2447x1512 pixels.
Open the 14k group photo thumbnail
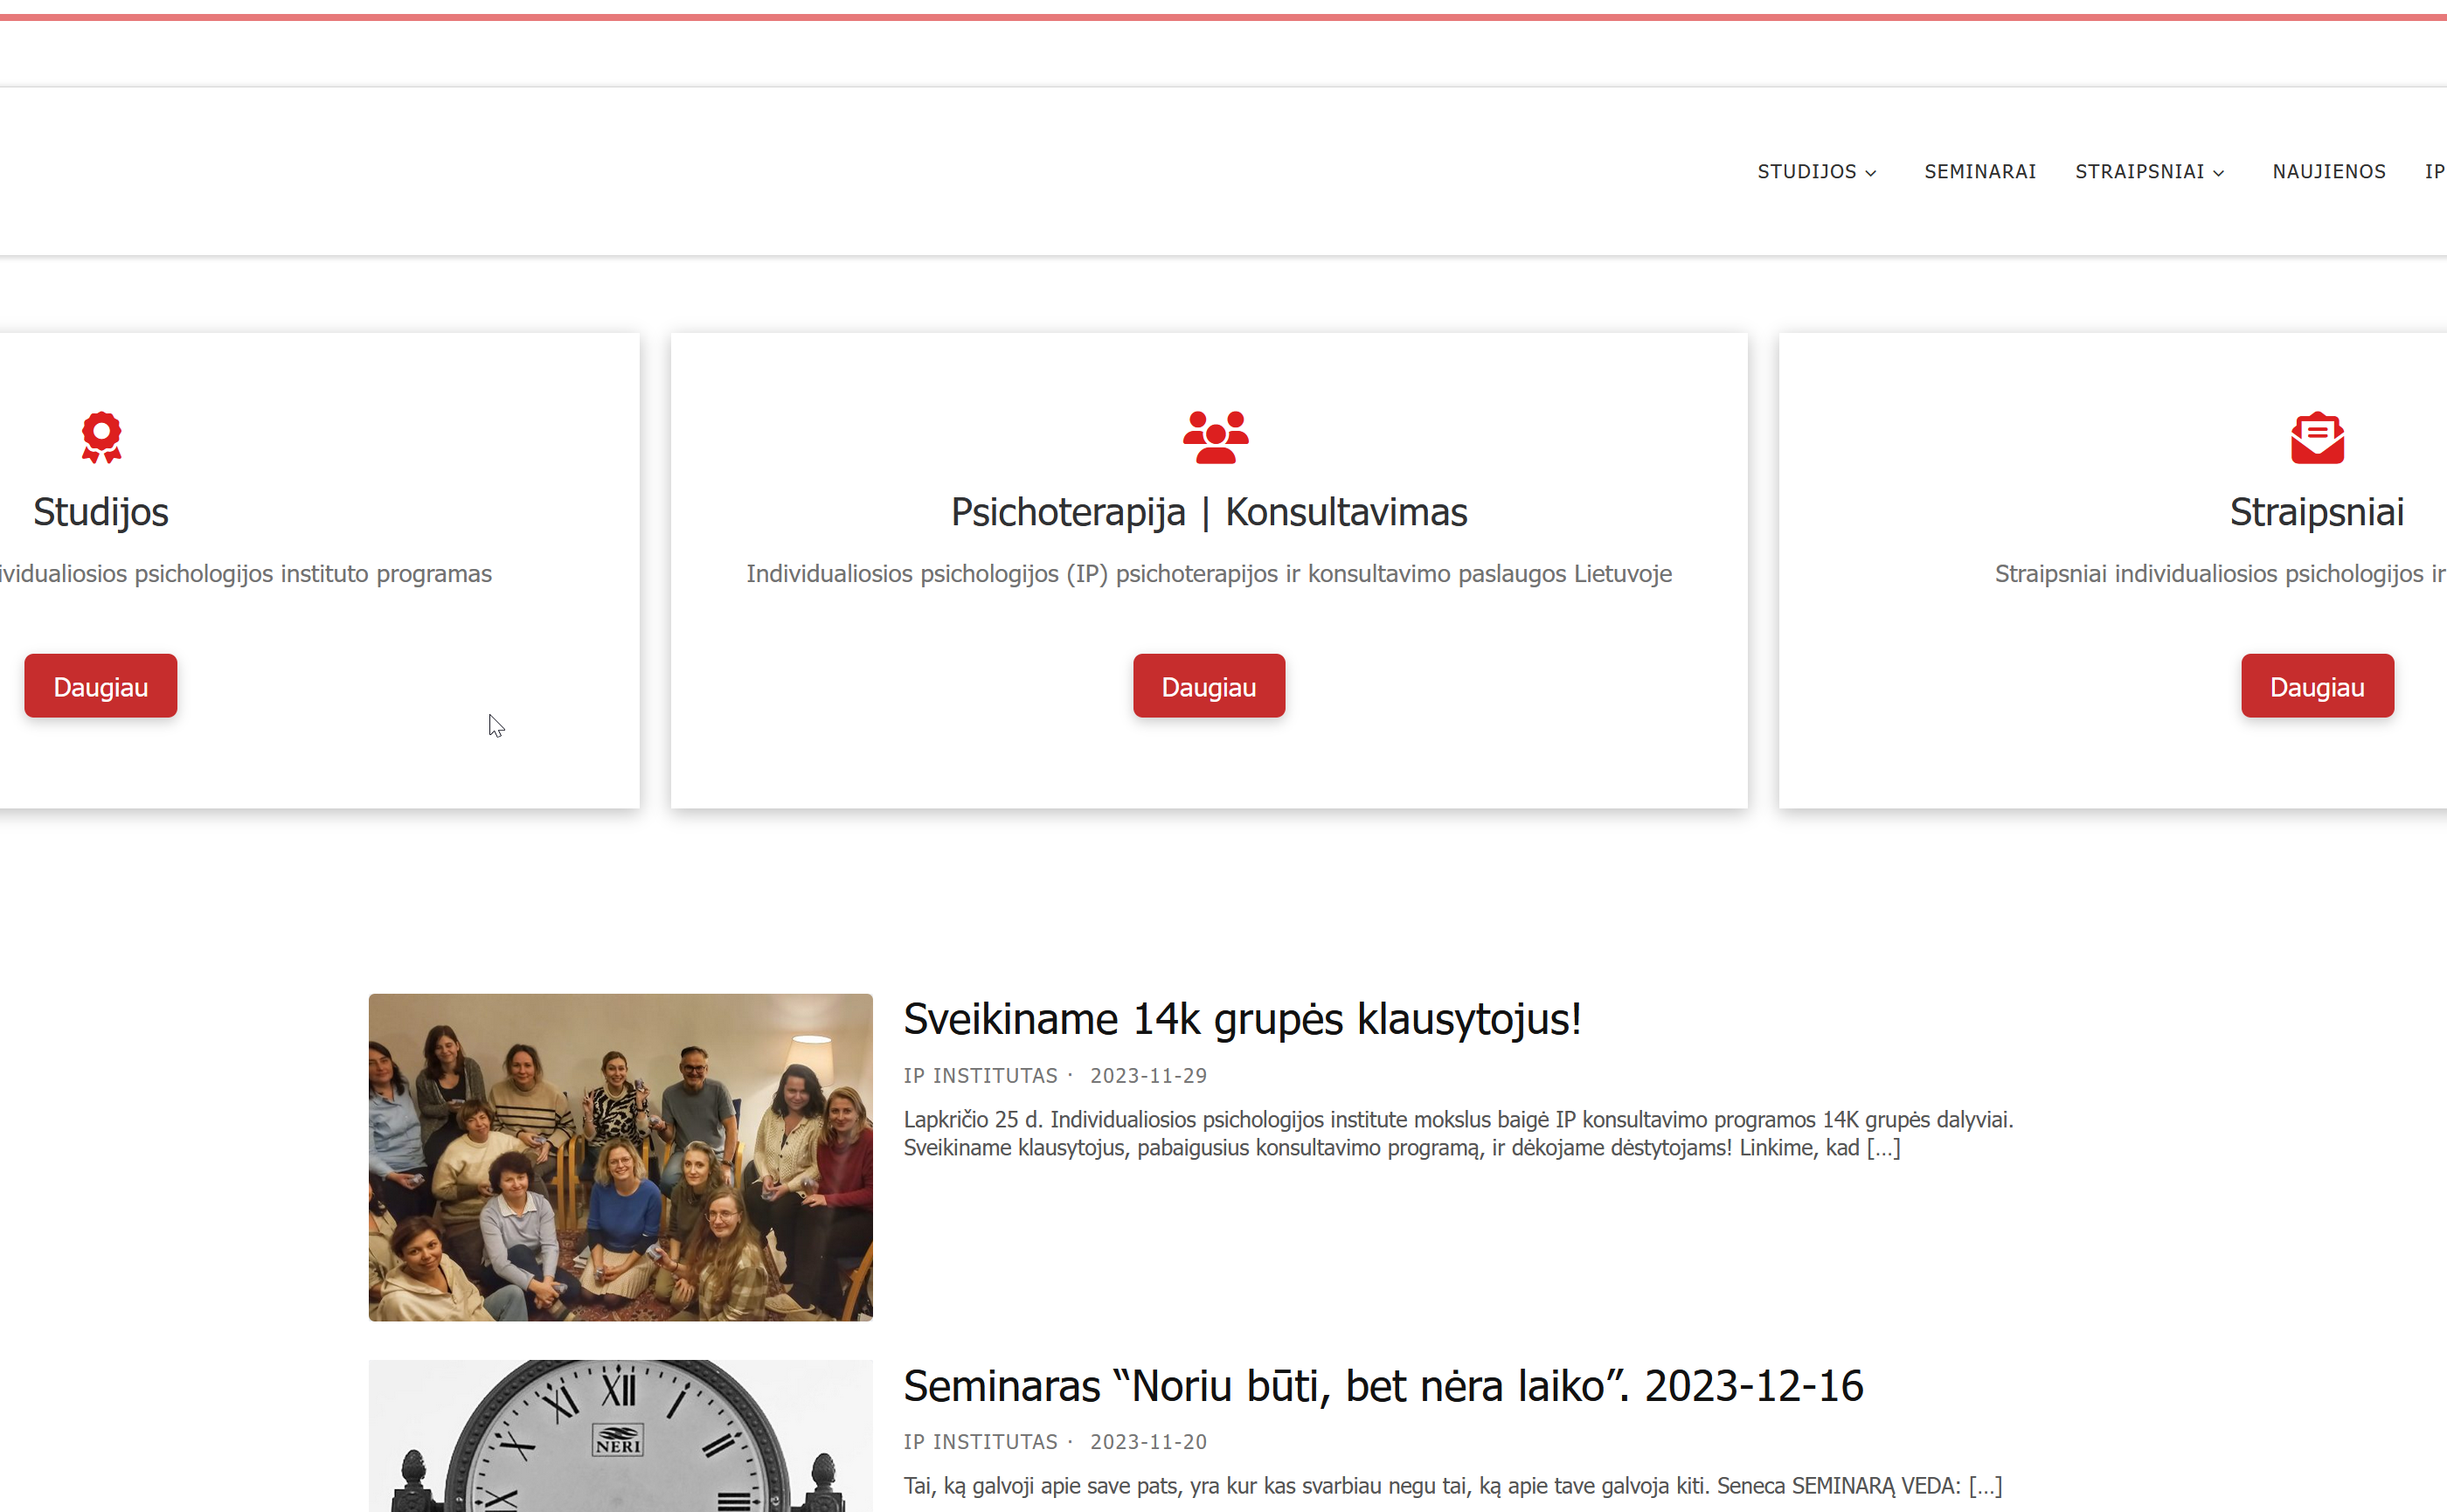click(x=620, y=1157)
